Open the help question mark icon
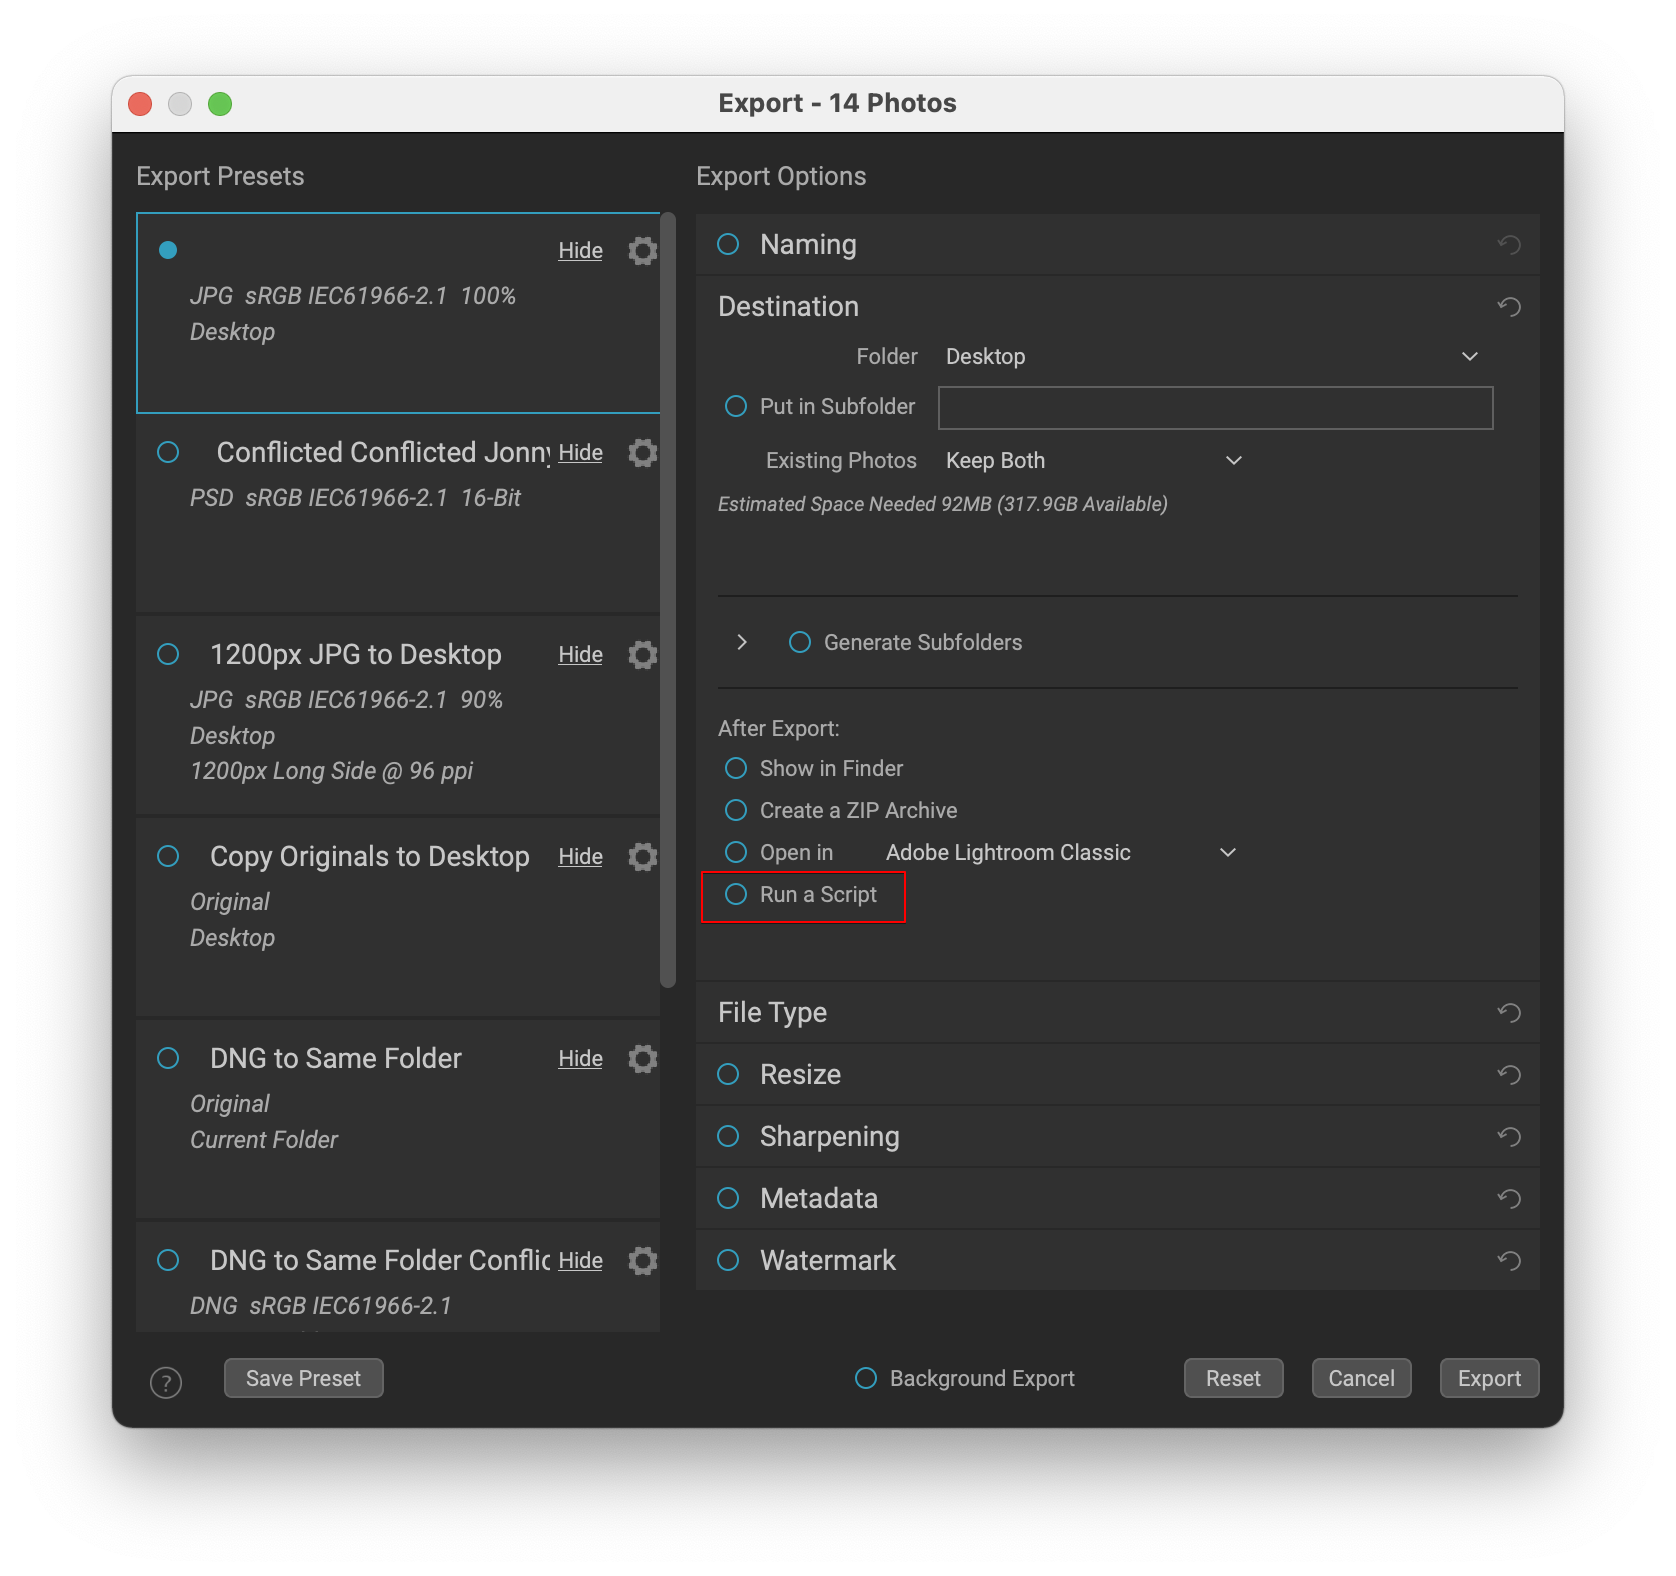The width and height of the screenshot is (1676, 1576). pyautogui.click(x=166, y=1382)
